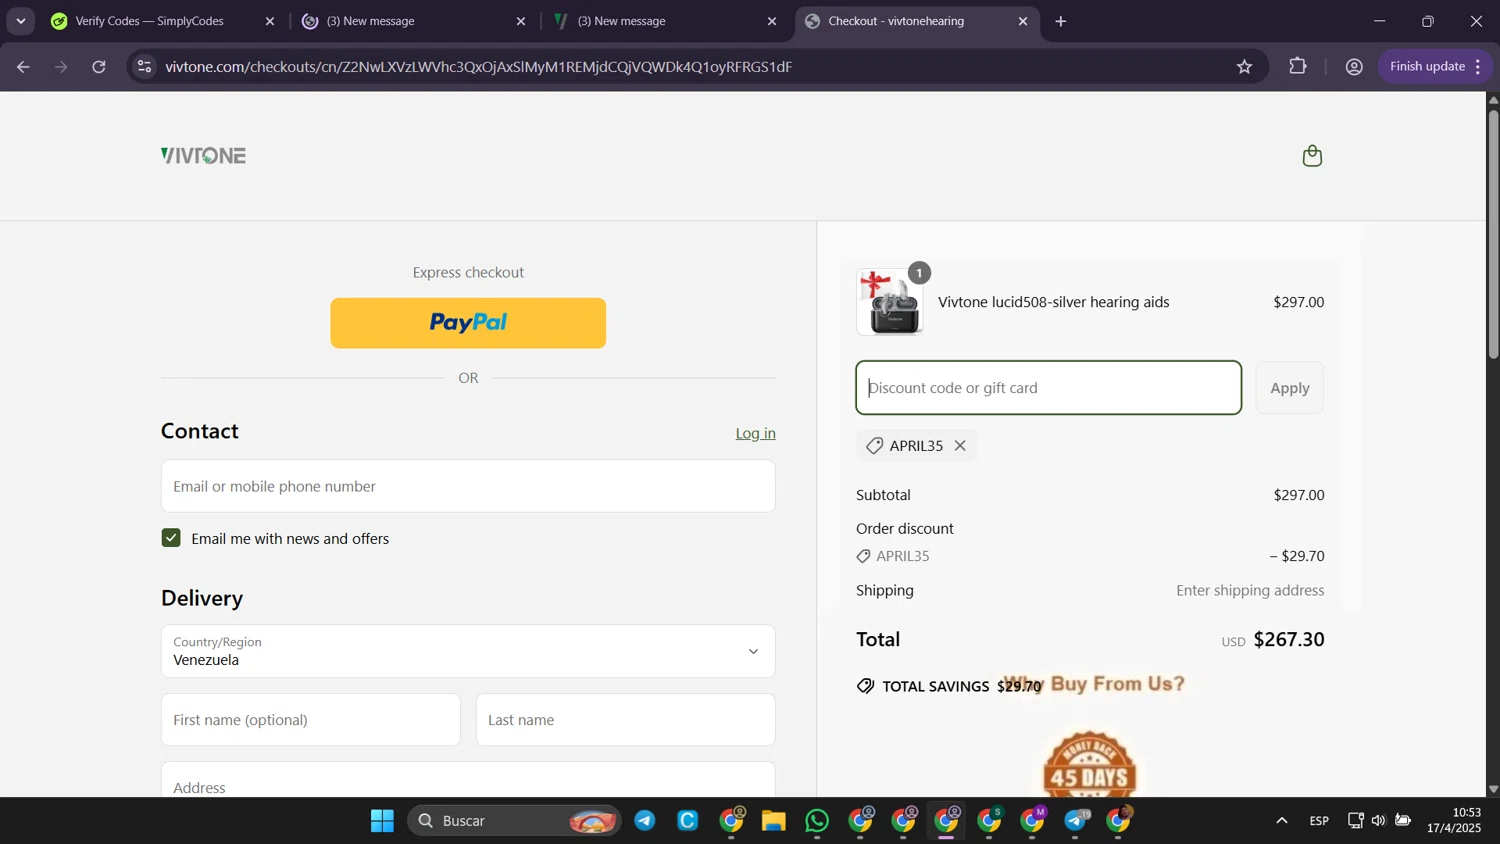Open the Chrome profile icon
Screen dimensions: 1500x844
pyautogui.click(x=1354, y=67)
